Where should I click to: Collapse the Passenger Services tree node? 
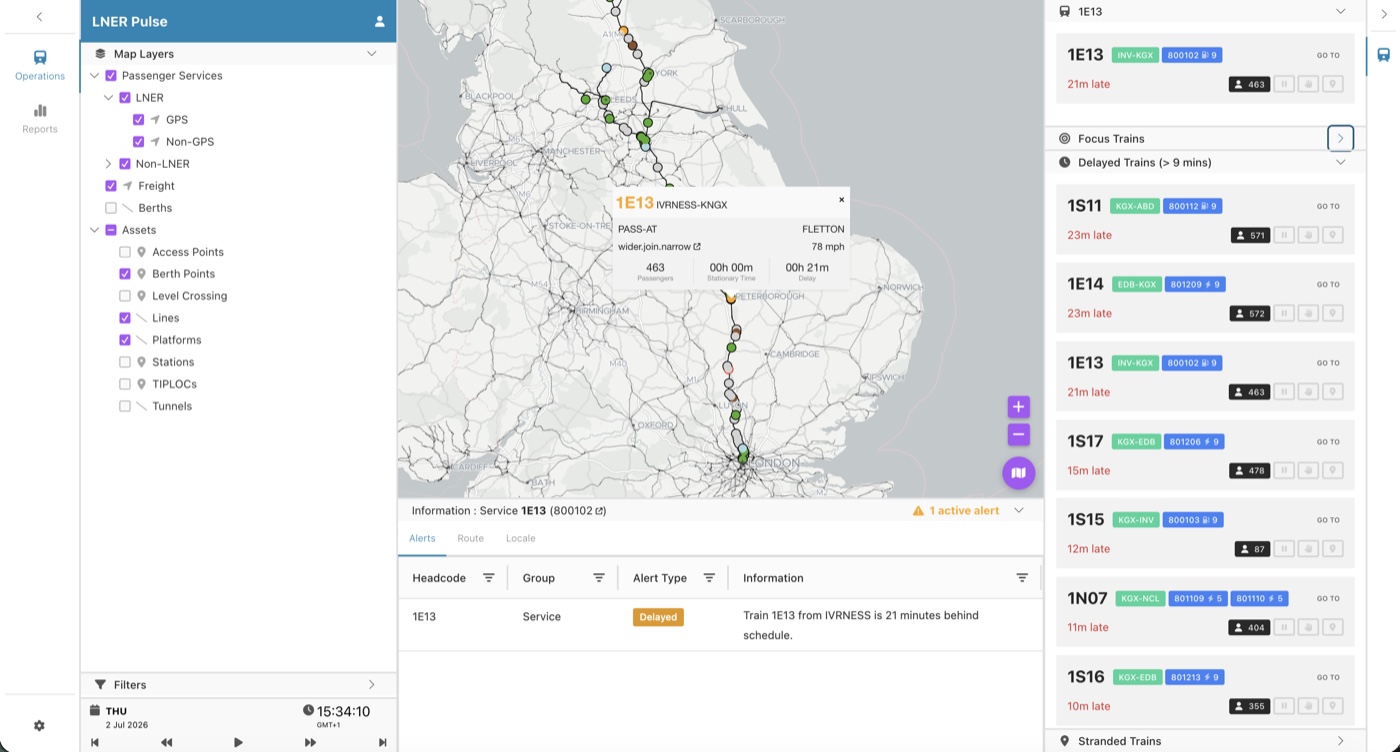tap(95, 76)
